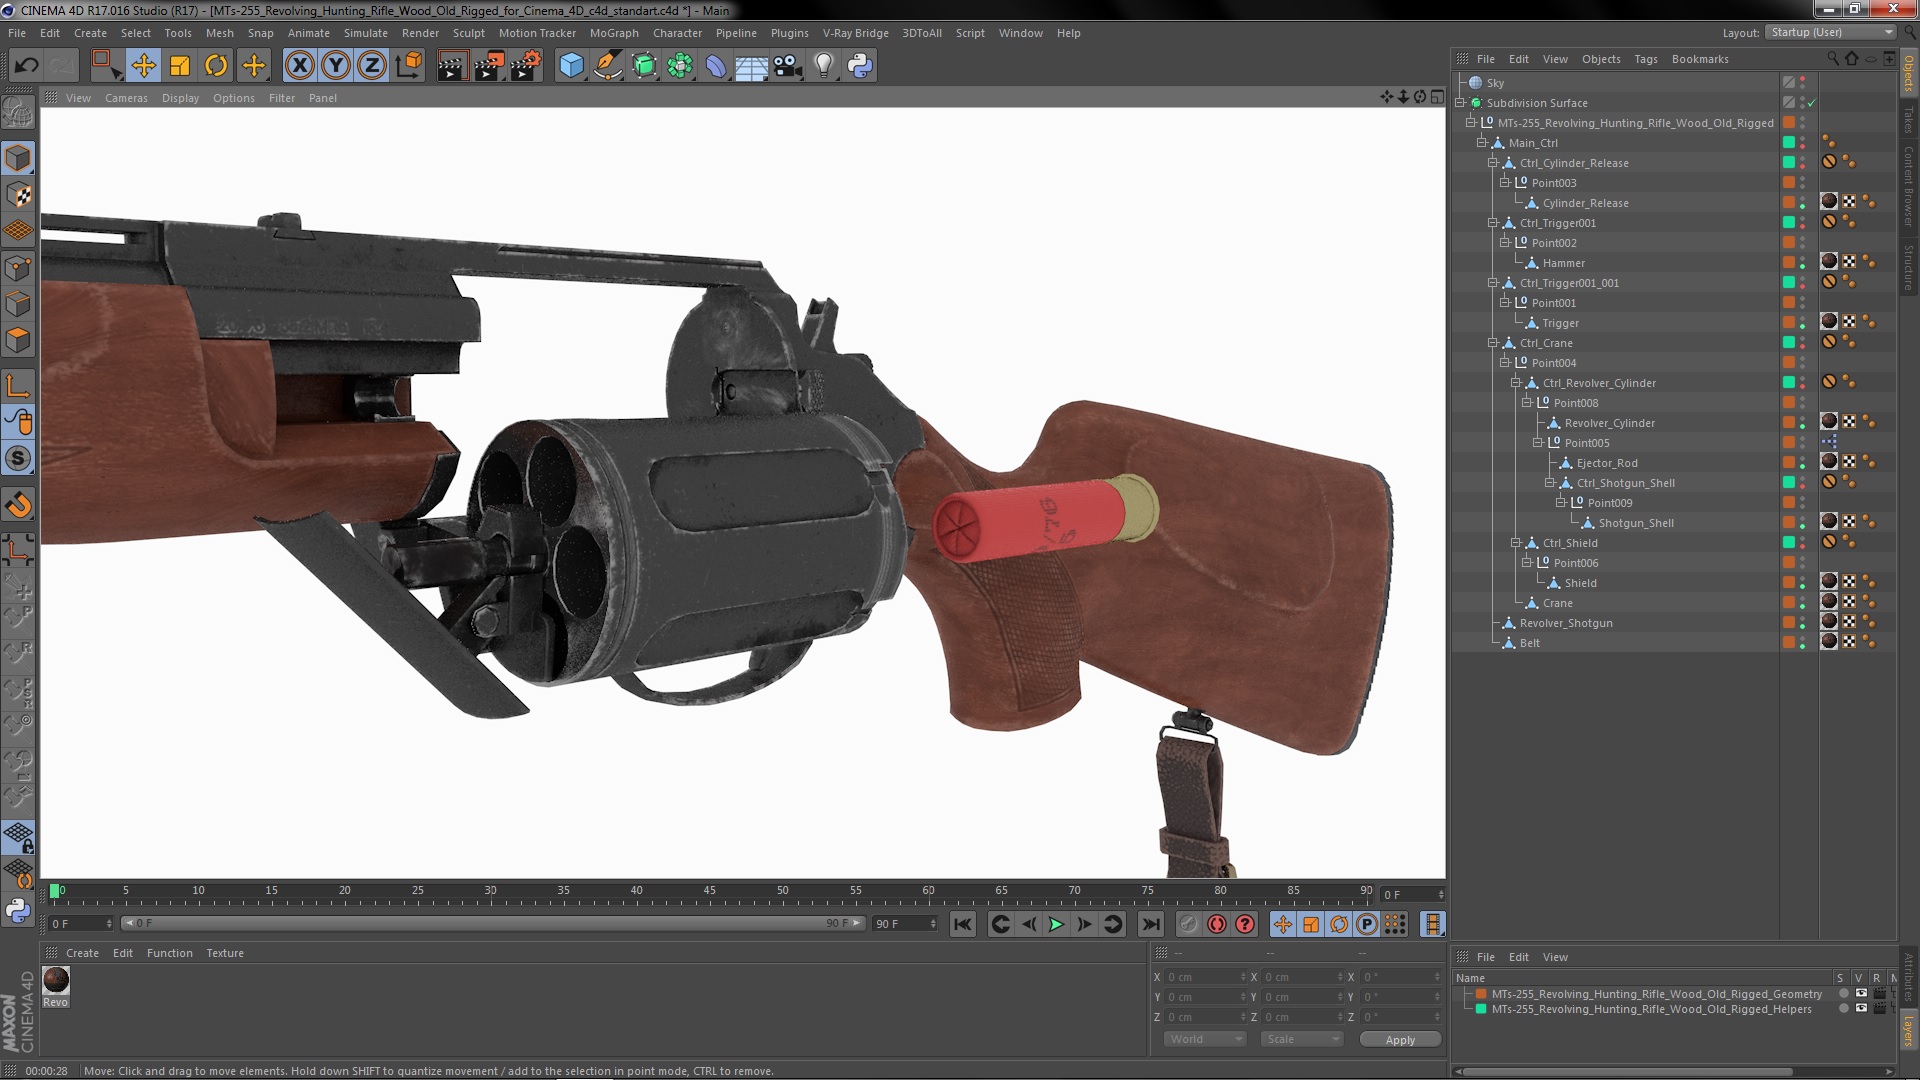1920x1080 pixels.
Task: Toggle Z axis lock
Action: (x=372, y=66)
